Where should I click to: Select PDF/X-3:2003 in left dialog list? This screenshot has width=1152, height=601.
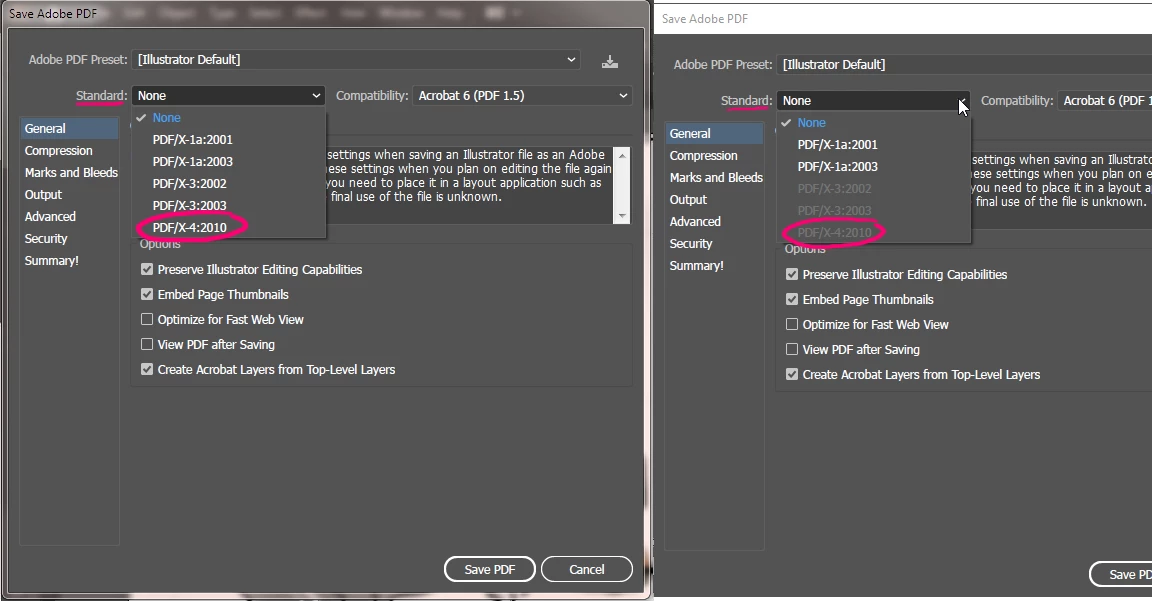pyautogui.click(x=190, y=206)
